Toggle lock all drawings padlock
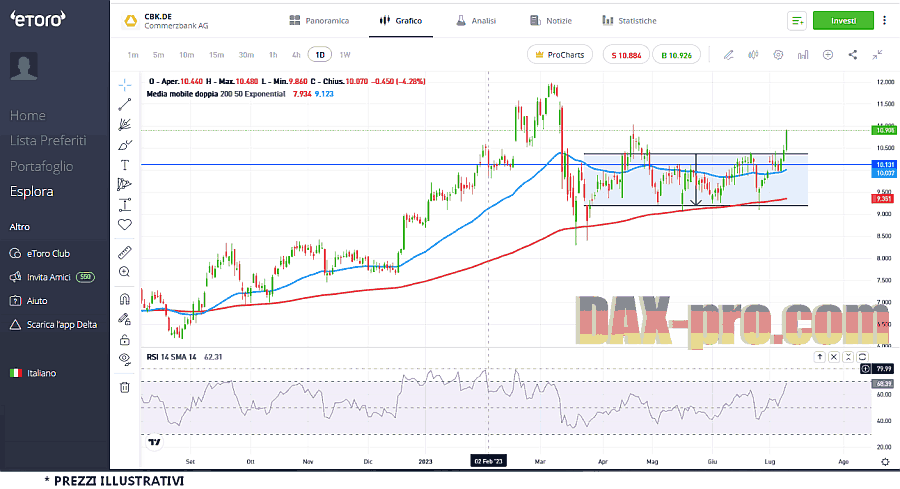This screenshot has height=489, width=900. tap(125, 340)
